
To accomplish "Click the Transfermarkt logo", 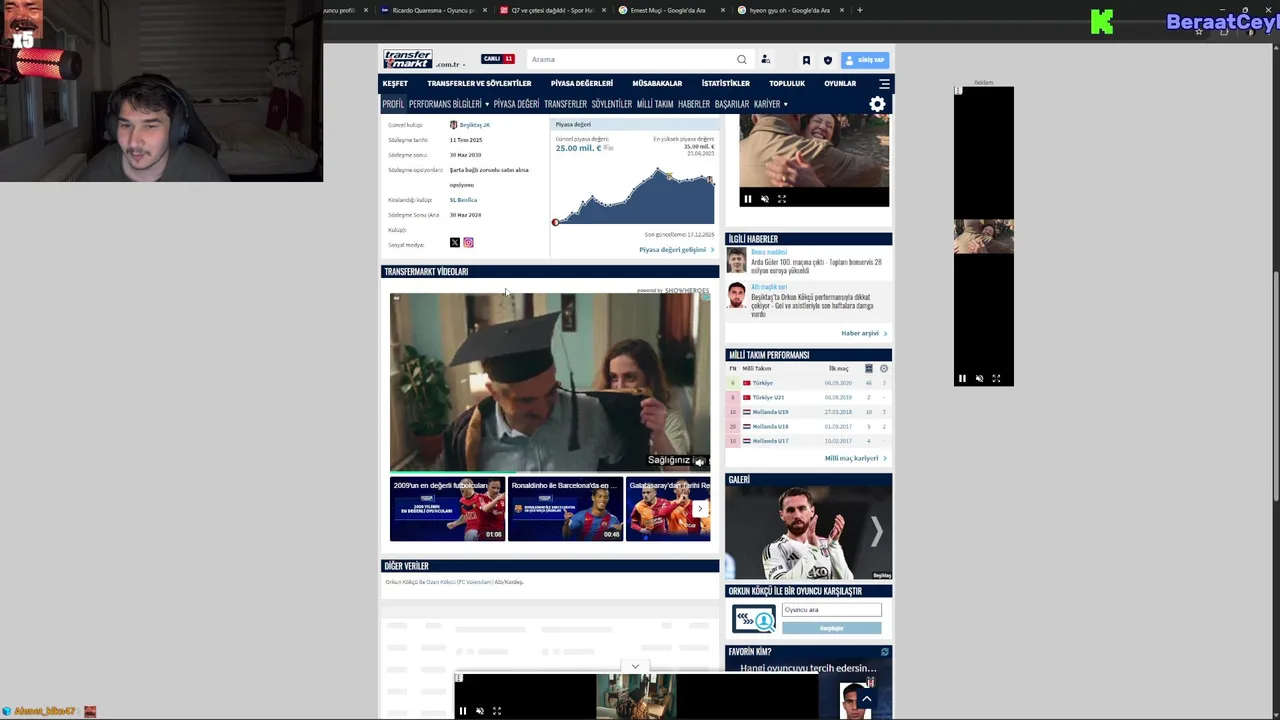I will pyautogui.click(x=407, y=59).
